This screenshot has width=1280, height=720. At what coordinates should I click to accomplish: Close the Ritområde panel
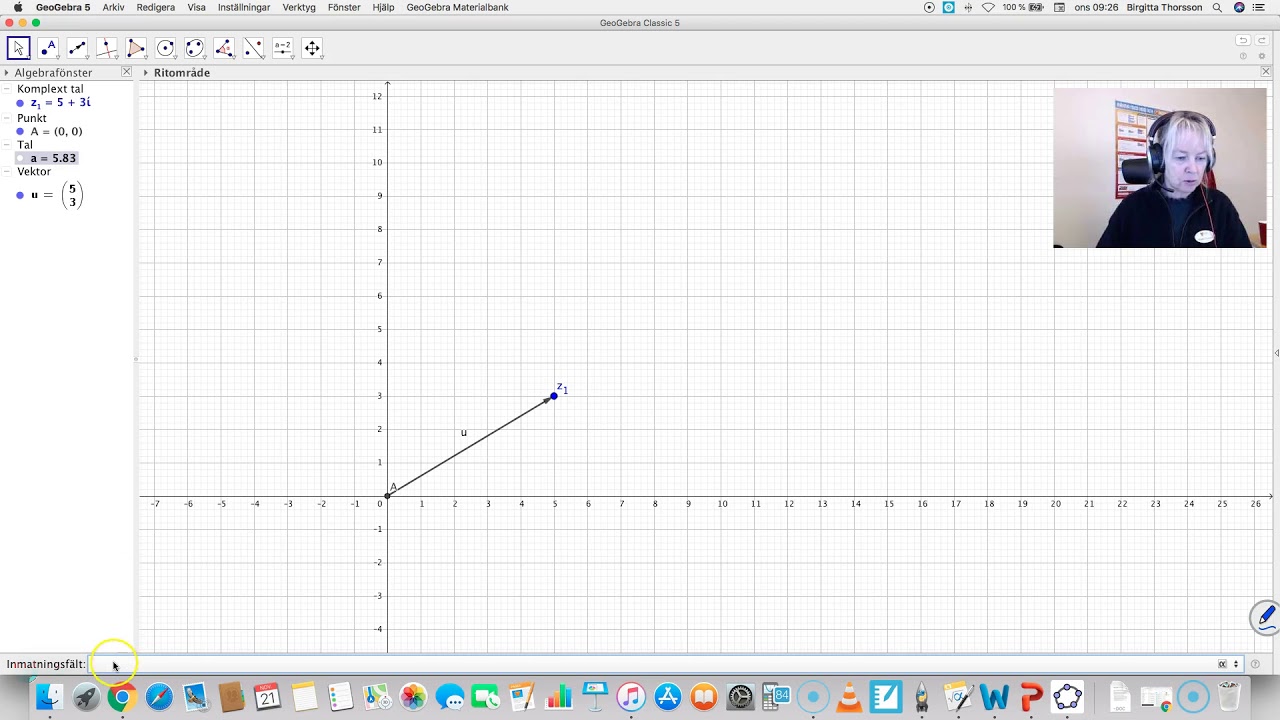(x=1265, y=72)
